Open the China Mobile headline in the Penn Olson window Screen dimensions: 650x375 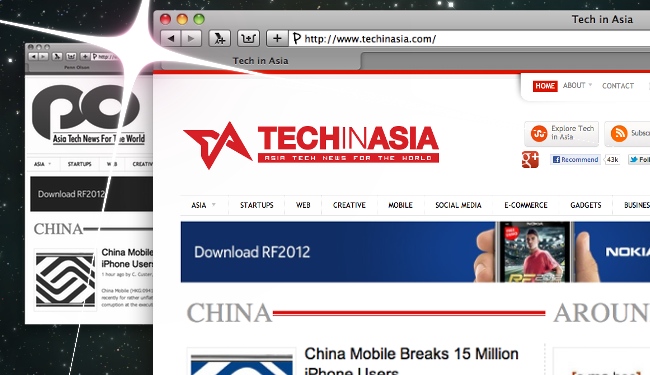(127, 258)
